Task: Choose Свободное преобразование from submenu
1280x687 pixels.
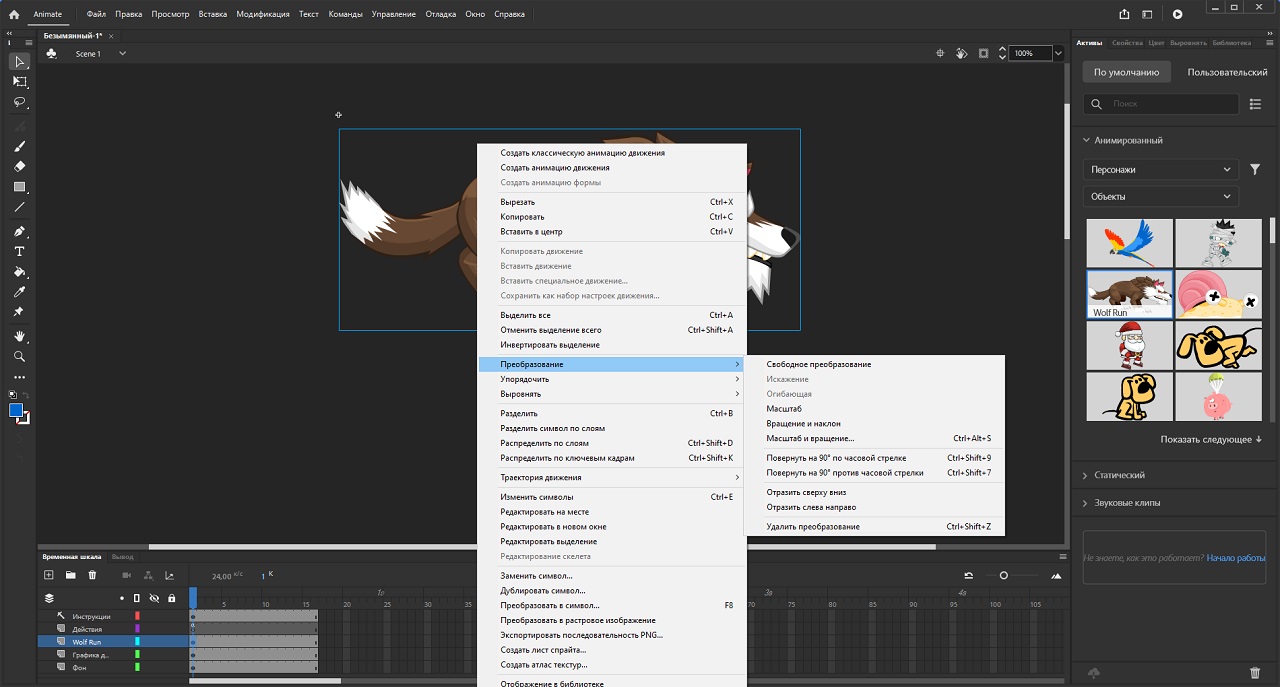Action: [818, 365]
